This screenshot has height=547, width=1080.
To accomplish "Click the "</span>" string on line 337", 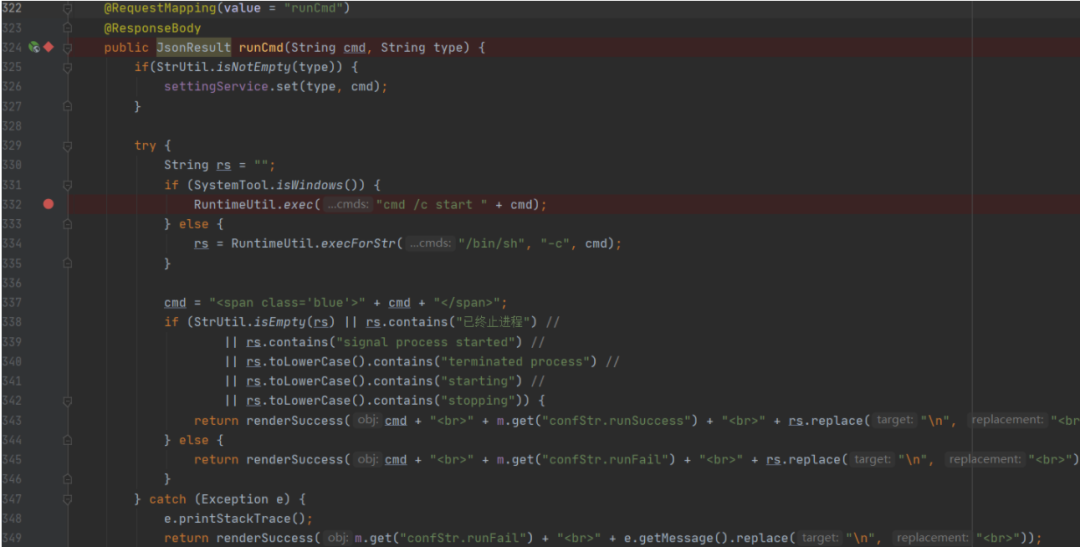I will coord(467,302).
